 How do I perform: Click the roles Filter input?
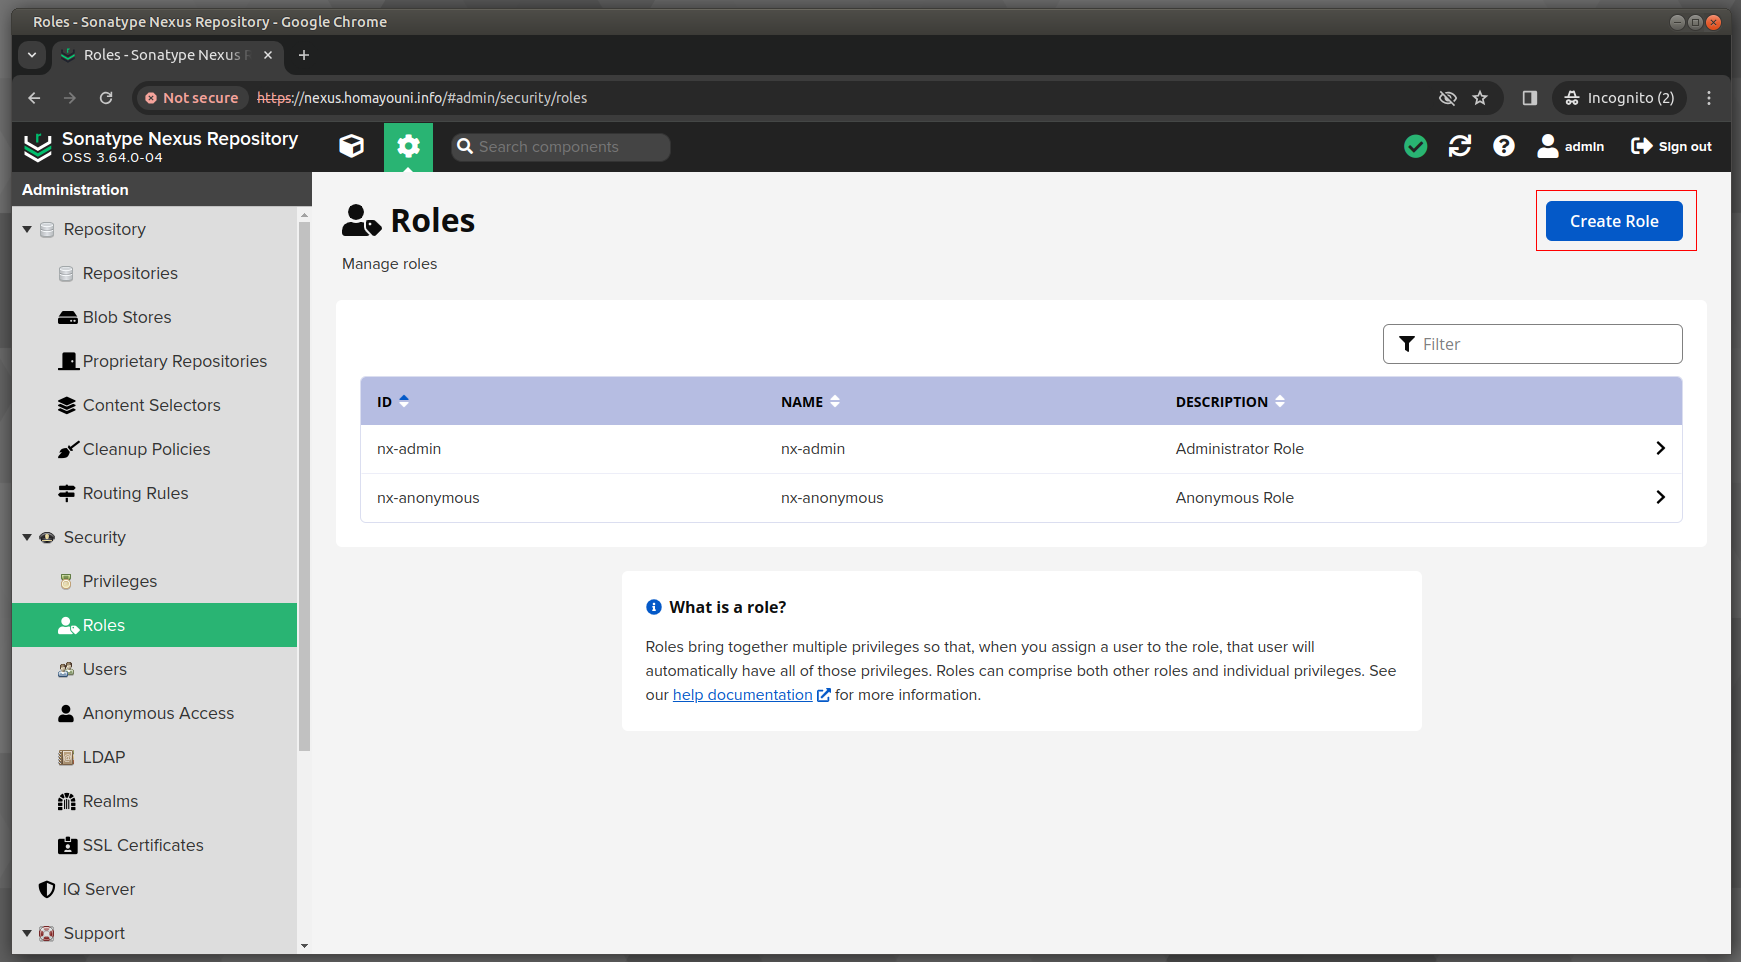(x=1532, y=344)
